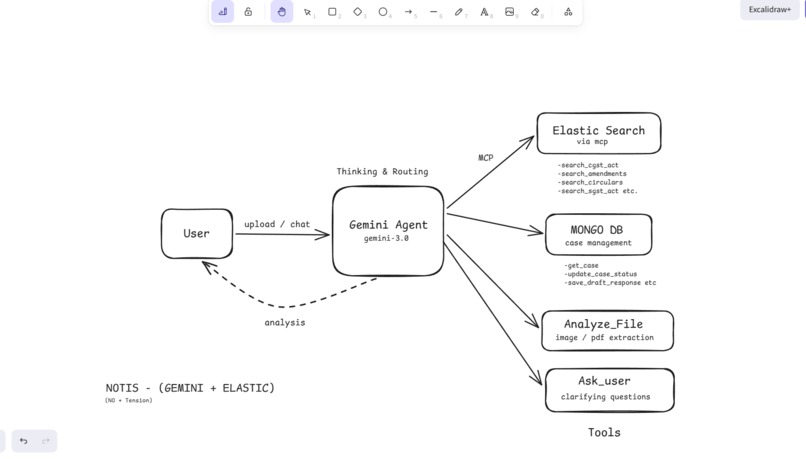Select the MONGO DB box
Image resolution: width=806 pixels, height=459 pixels.
point(599,234)
